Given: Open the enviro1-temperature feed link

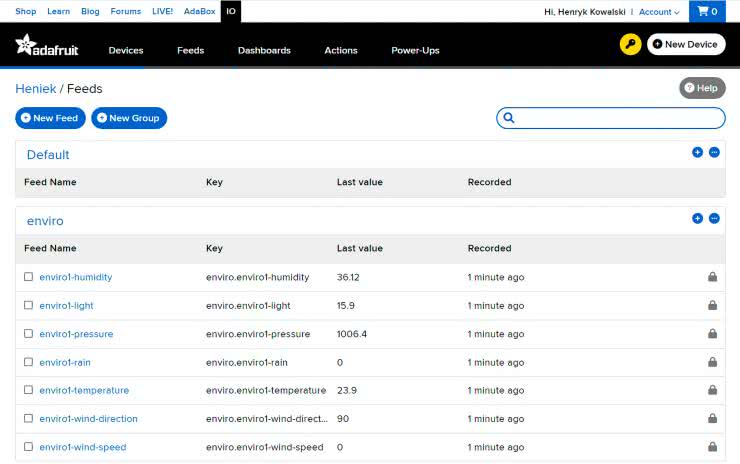Looking at the screenshot, I should [84, 391].
